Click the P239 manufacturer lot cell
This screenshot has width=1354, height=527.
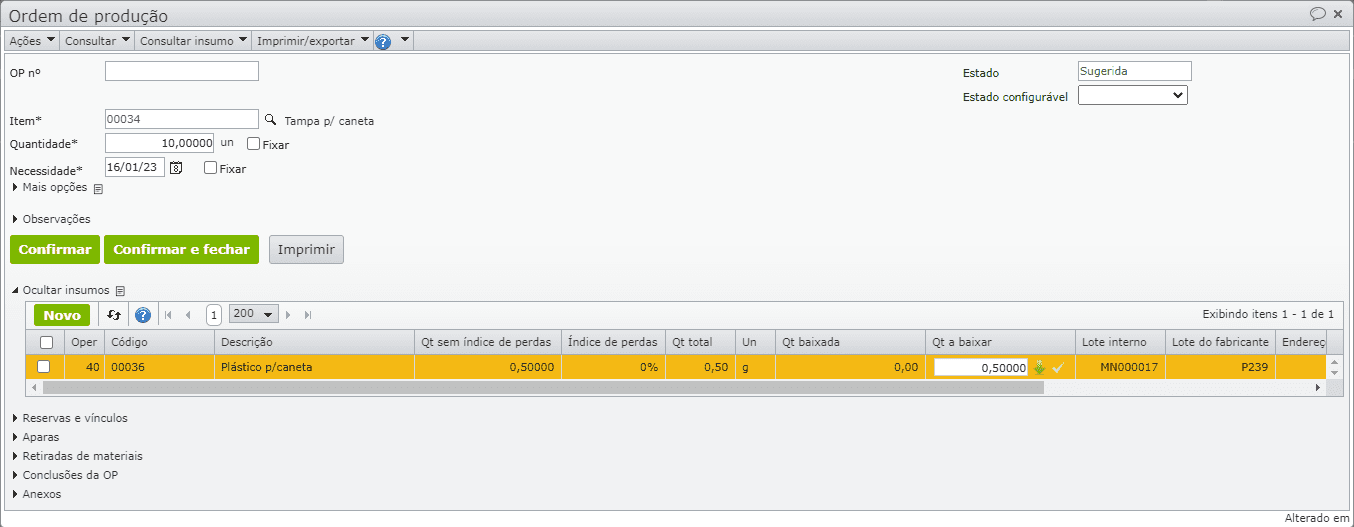click(x=1221, y=367)
